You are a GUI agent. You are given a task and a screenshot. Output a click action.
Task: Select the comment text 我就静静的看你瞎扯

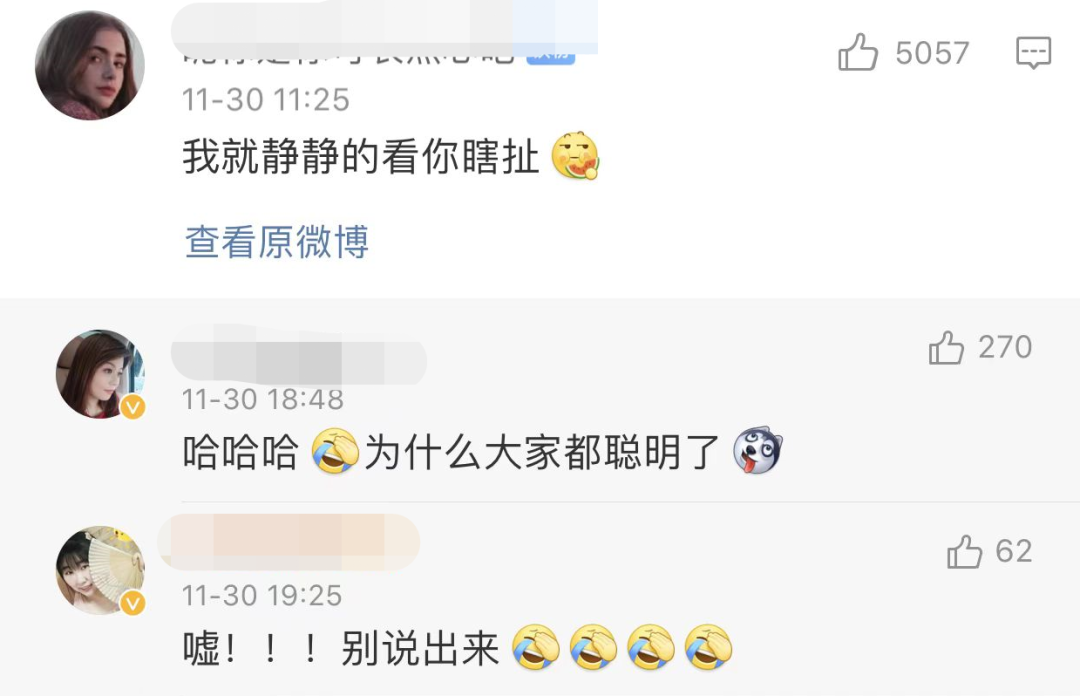[x=361, y=156]
